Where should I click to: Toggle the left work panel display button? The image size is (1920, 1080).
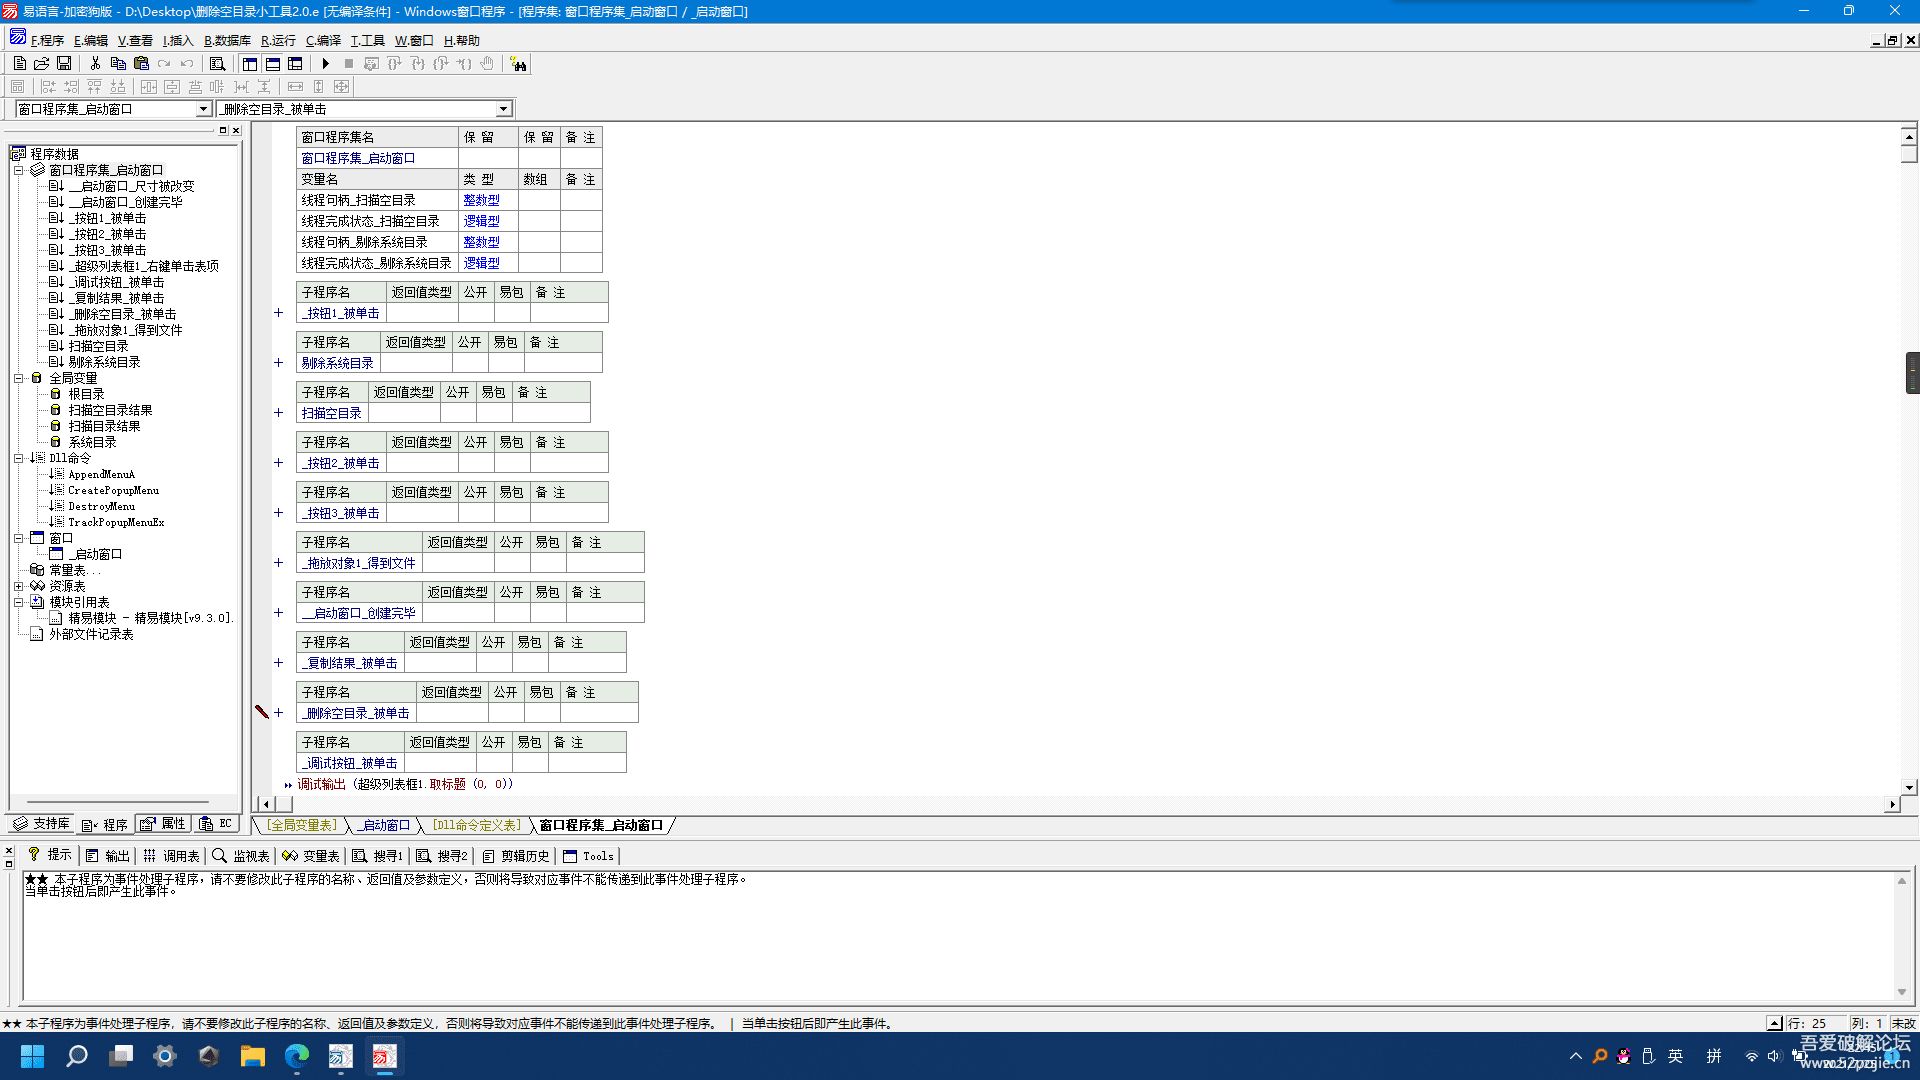[250, 64]
